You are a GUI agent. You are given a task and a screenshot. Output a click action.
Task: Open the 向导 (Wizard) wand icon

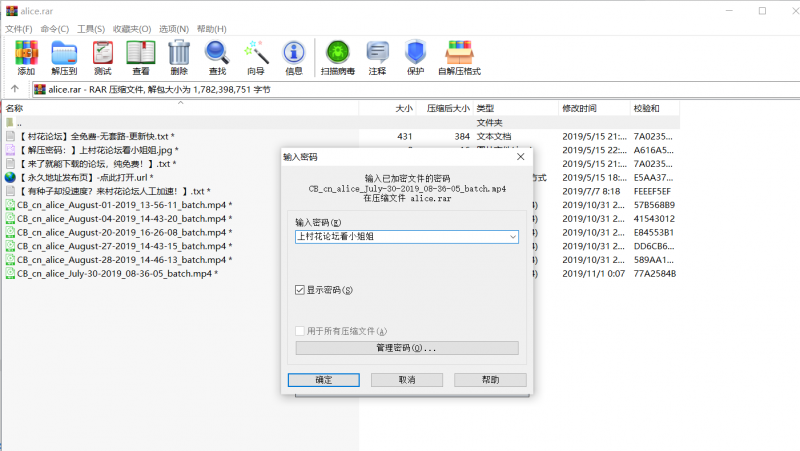[x=256, y=55]
